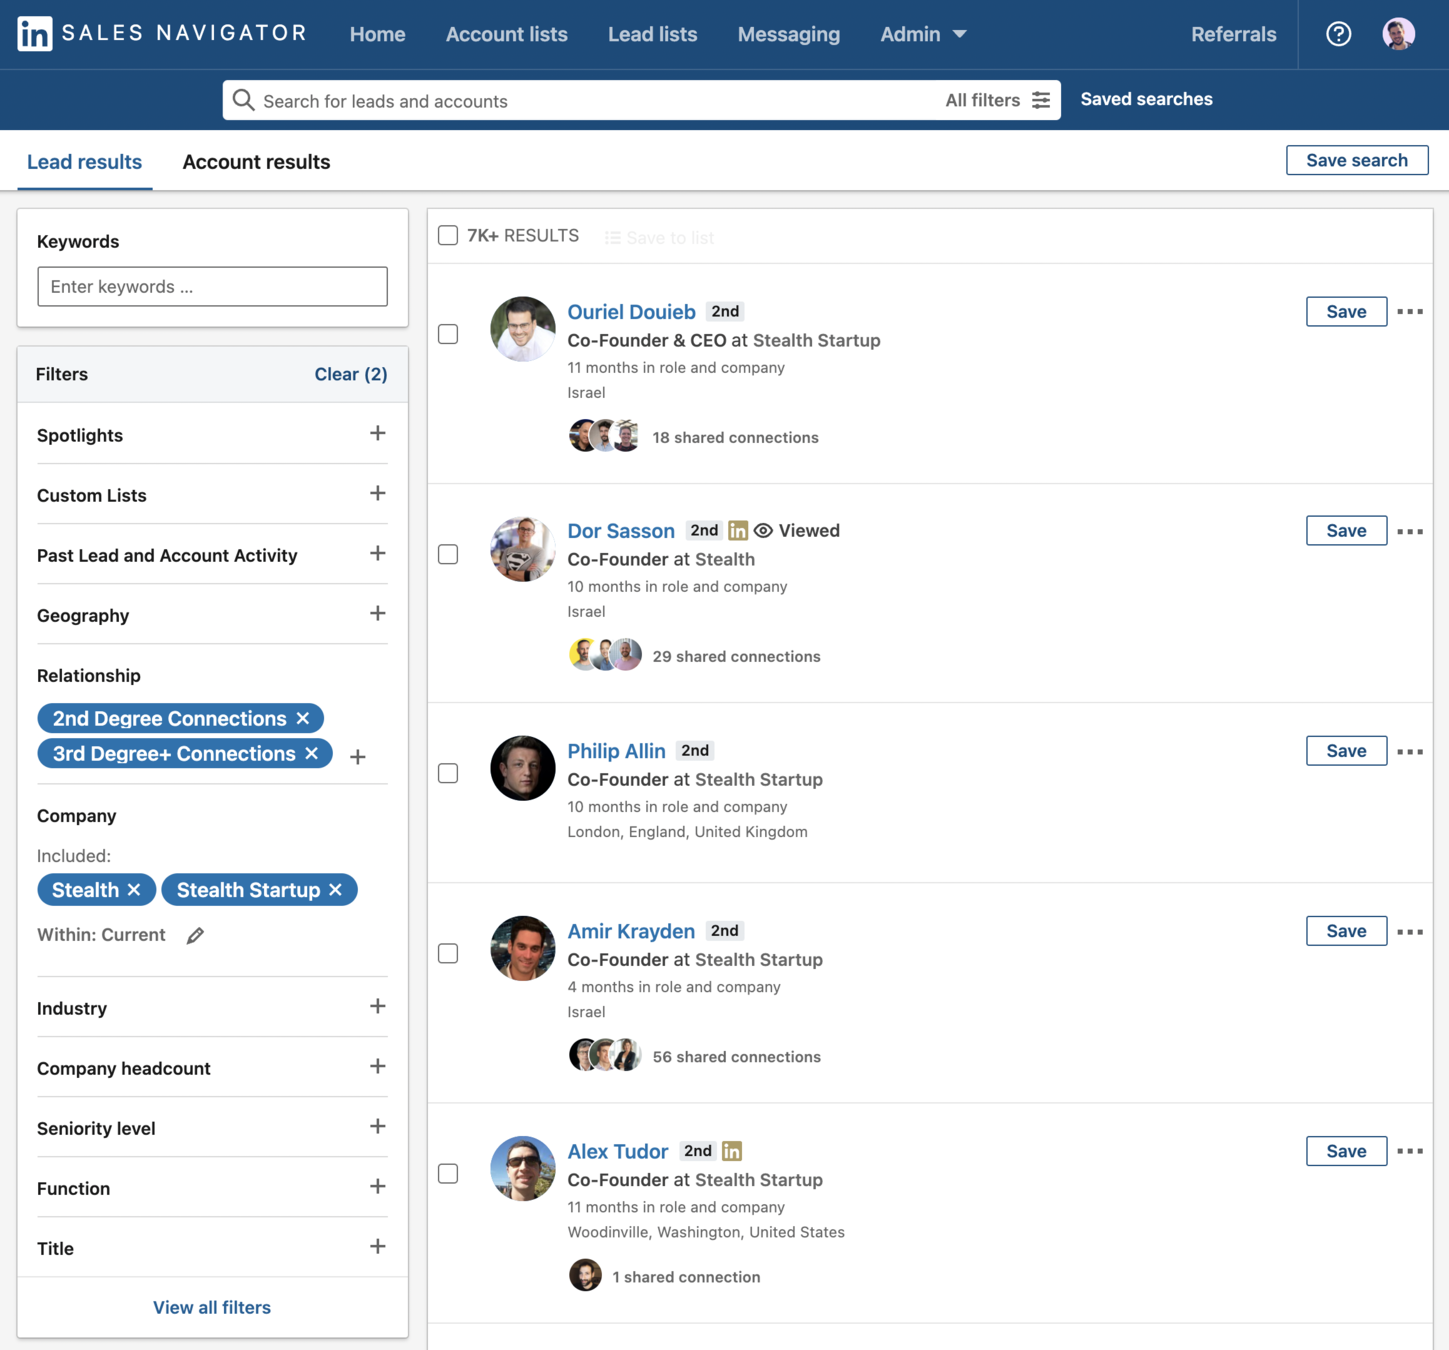Open Dor Sasson's profile photo
1449x1350 pixels.
[522, 549]
